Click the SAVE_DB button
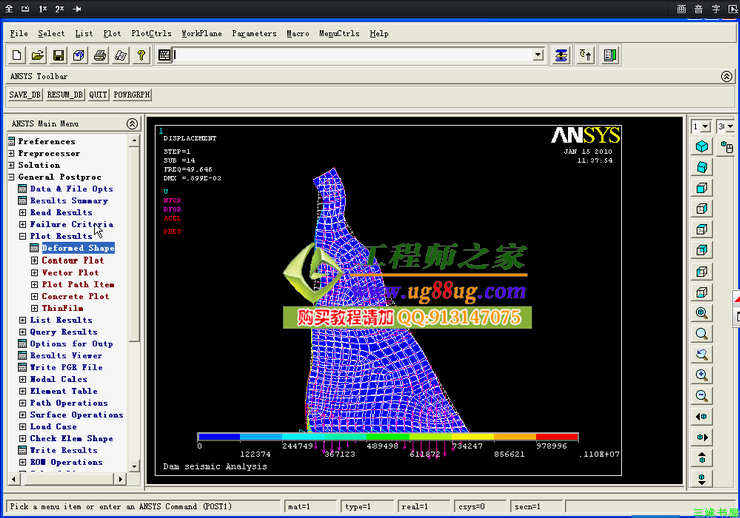The width and height of the screenshot is (740, 518). pyautogui.click(x=25, y=95)
